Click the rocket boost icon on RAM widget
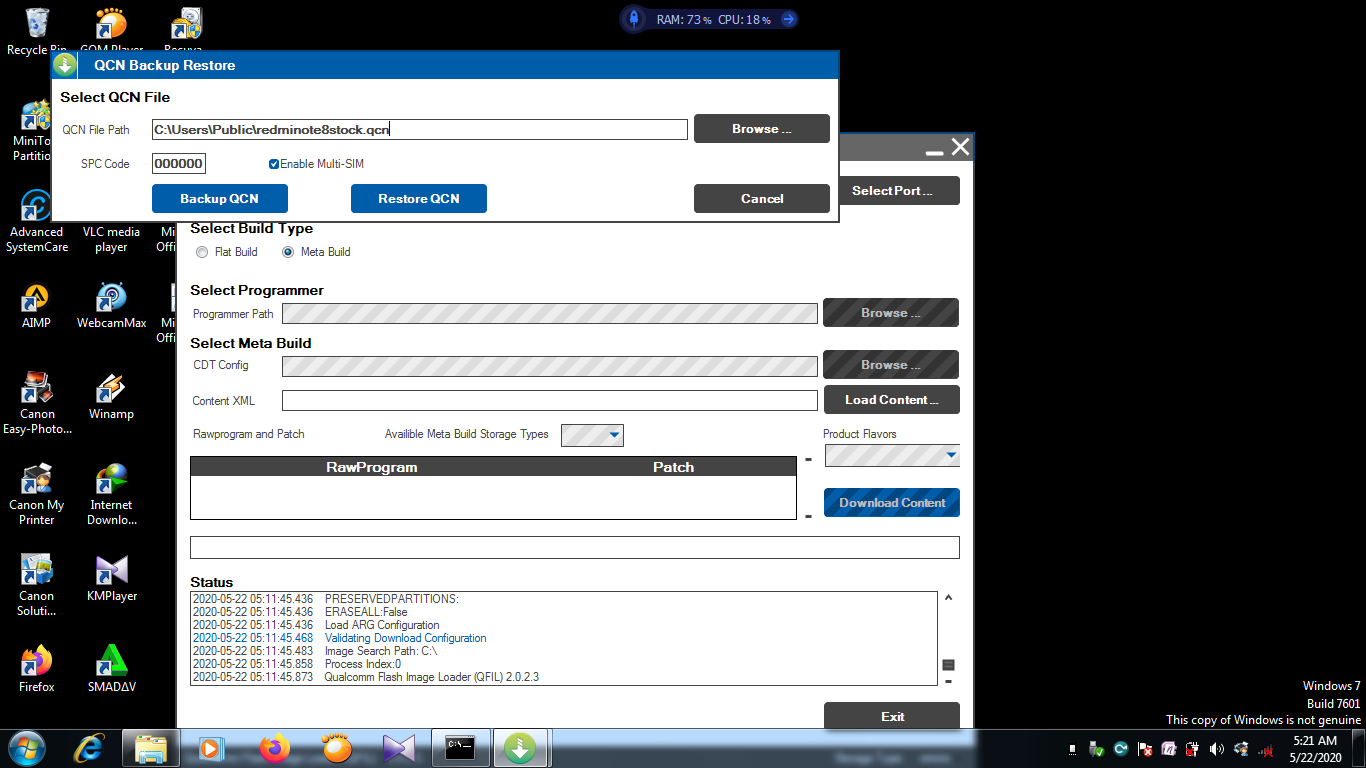Image resolution: width=1366 pixels, height=768 pixels. 634,19
